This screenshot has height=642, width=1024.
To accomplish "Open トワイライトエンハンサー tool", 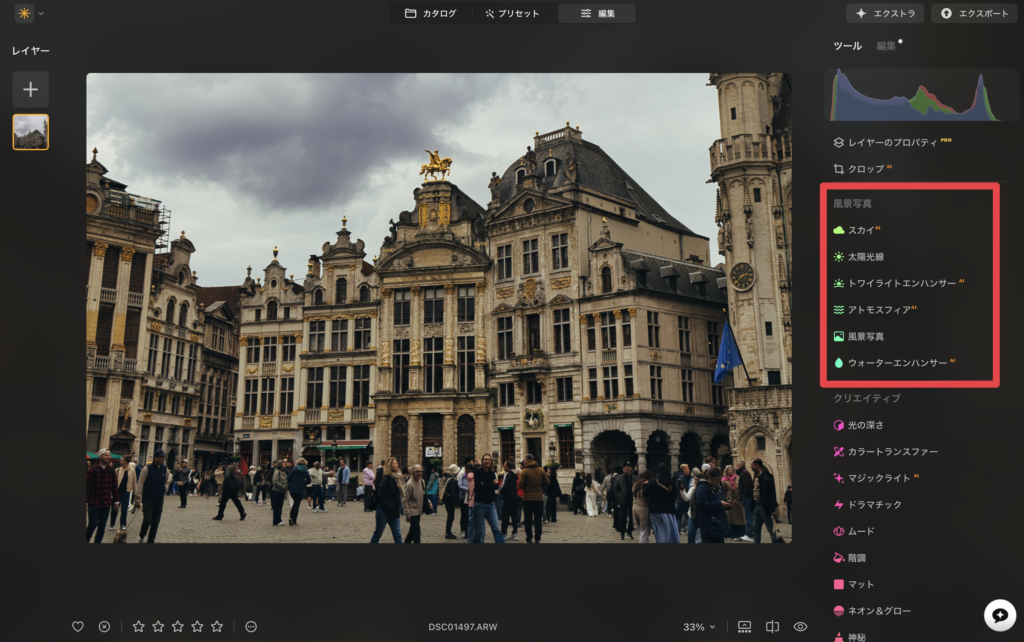I will [x=899, y=283].
